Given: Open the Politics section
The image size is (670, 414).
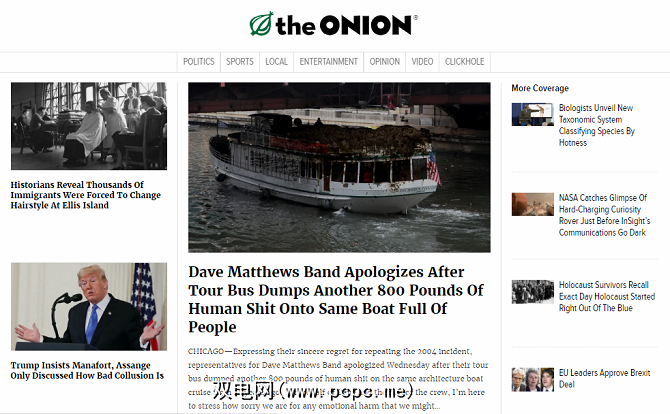Looking at the screenshot, I should pyautogui.click(x=199, y=62).
